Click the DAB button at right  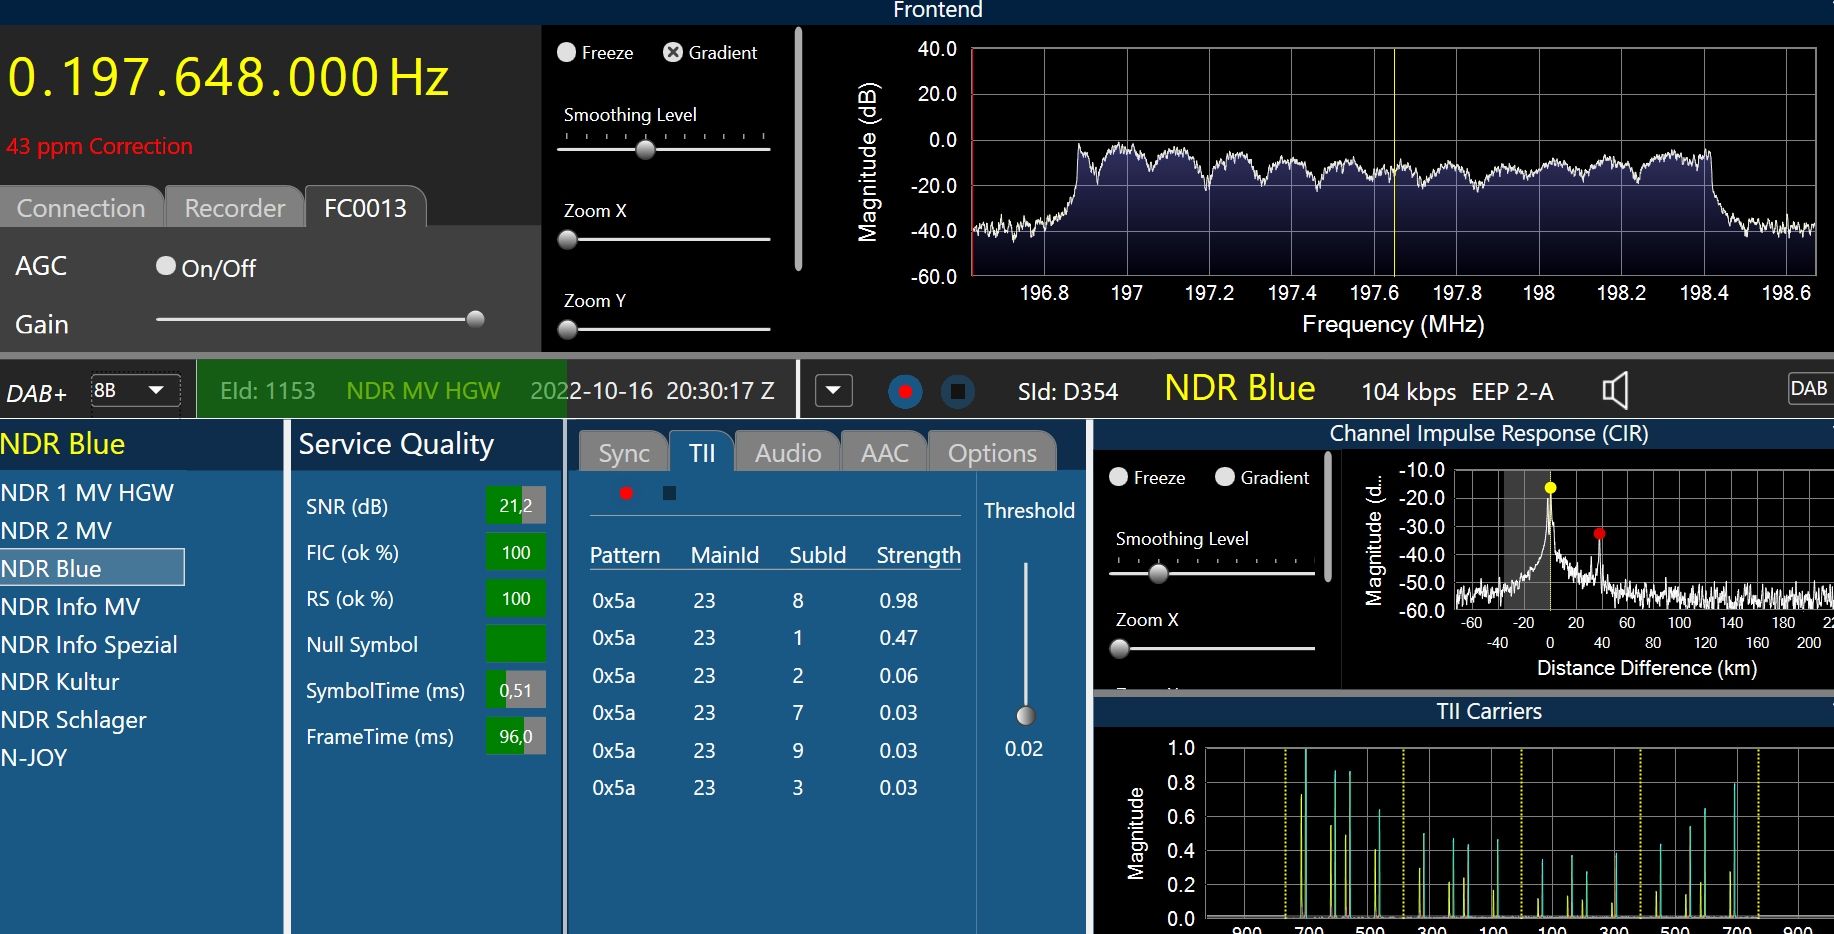1808,389
